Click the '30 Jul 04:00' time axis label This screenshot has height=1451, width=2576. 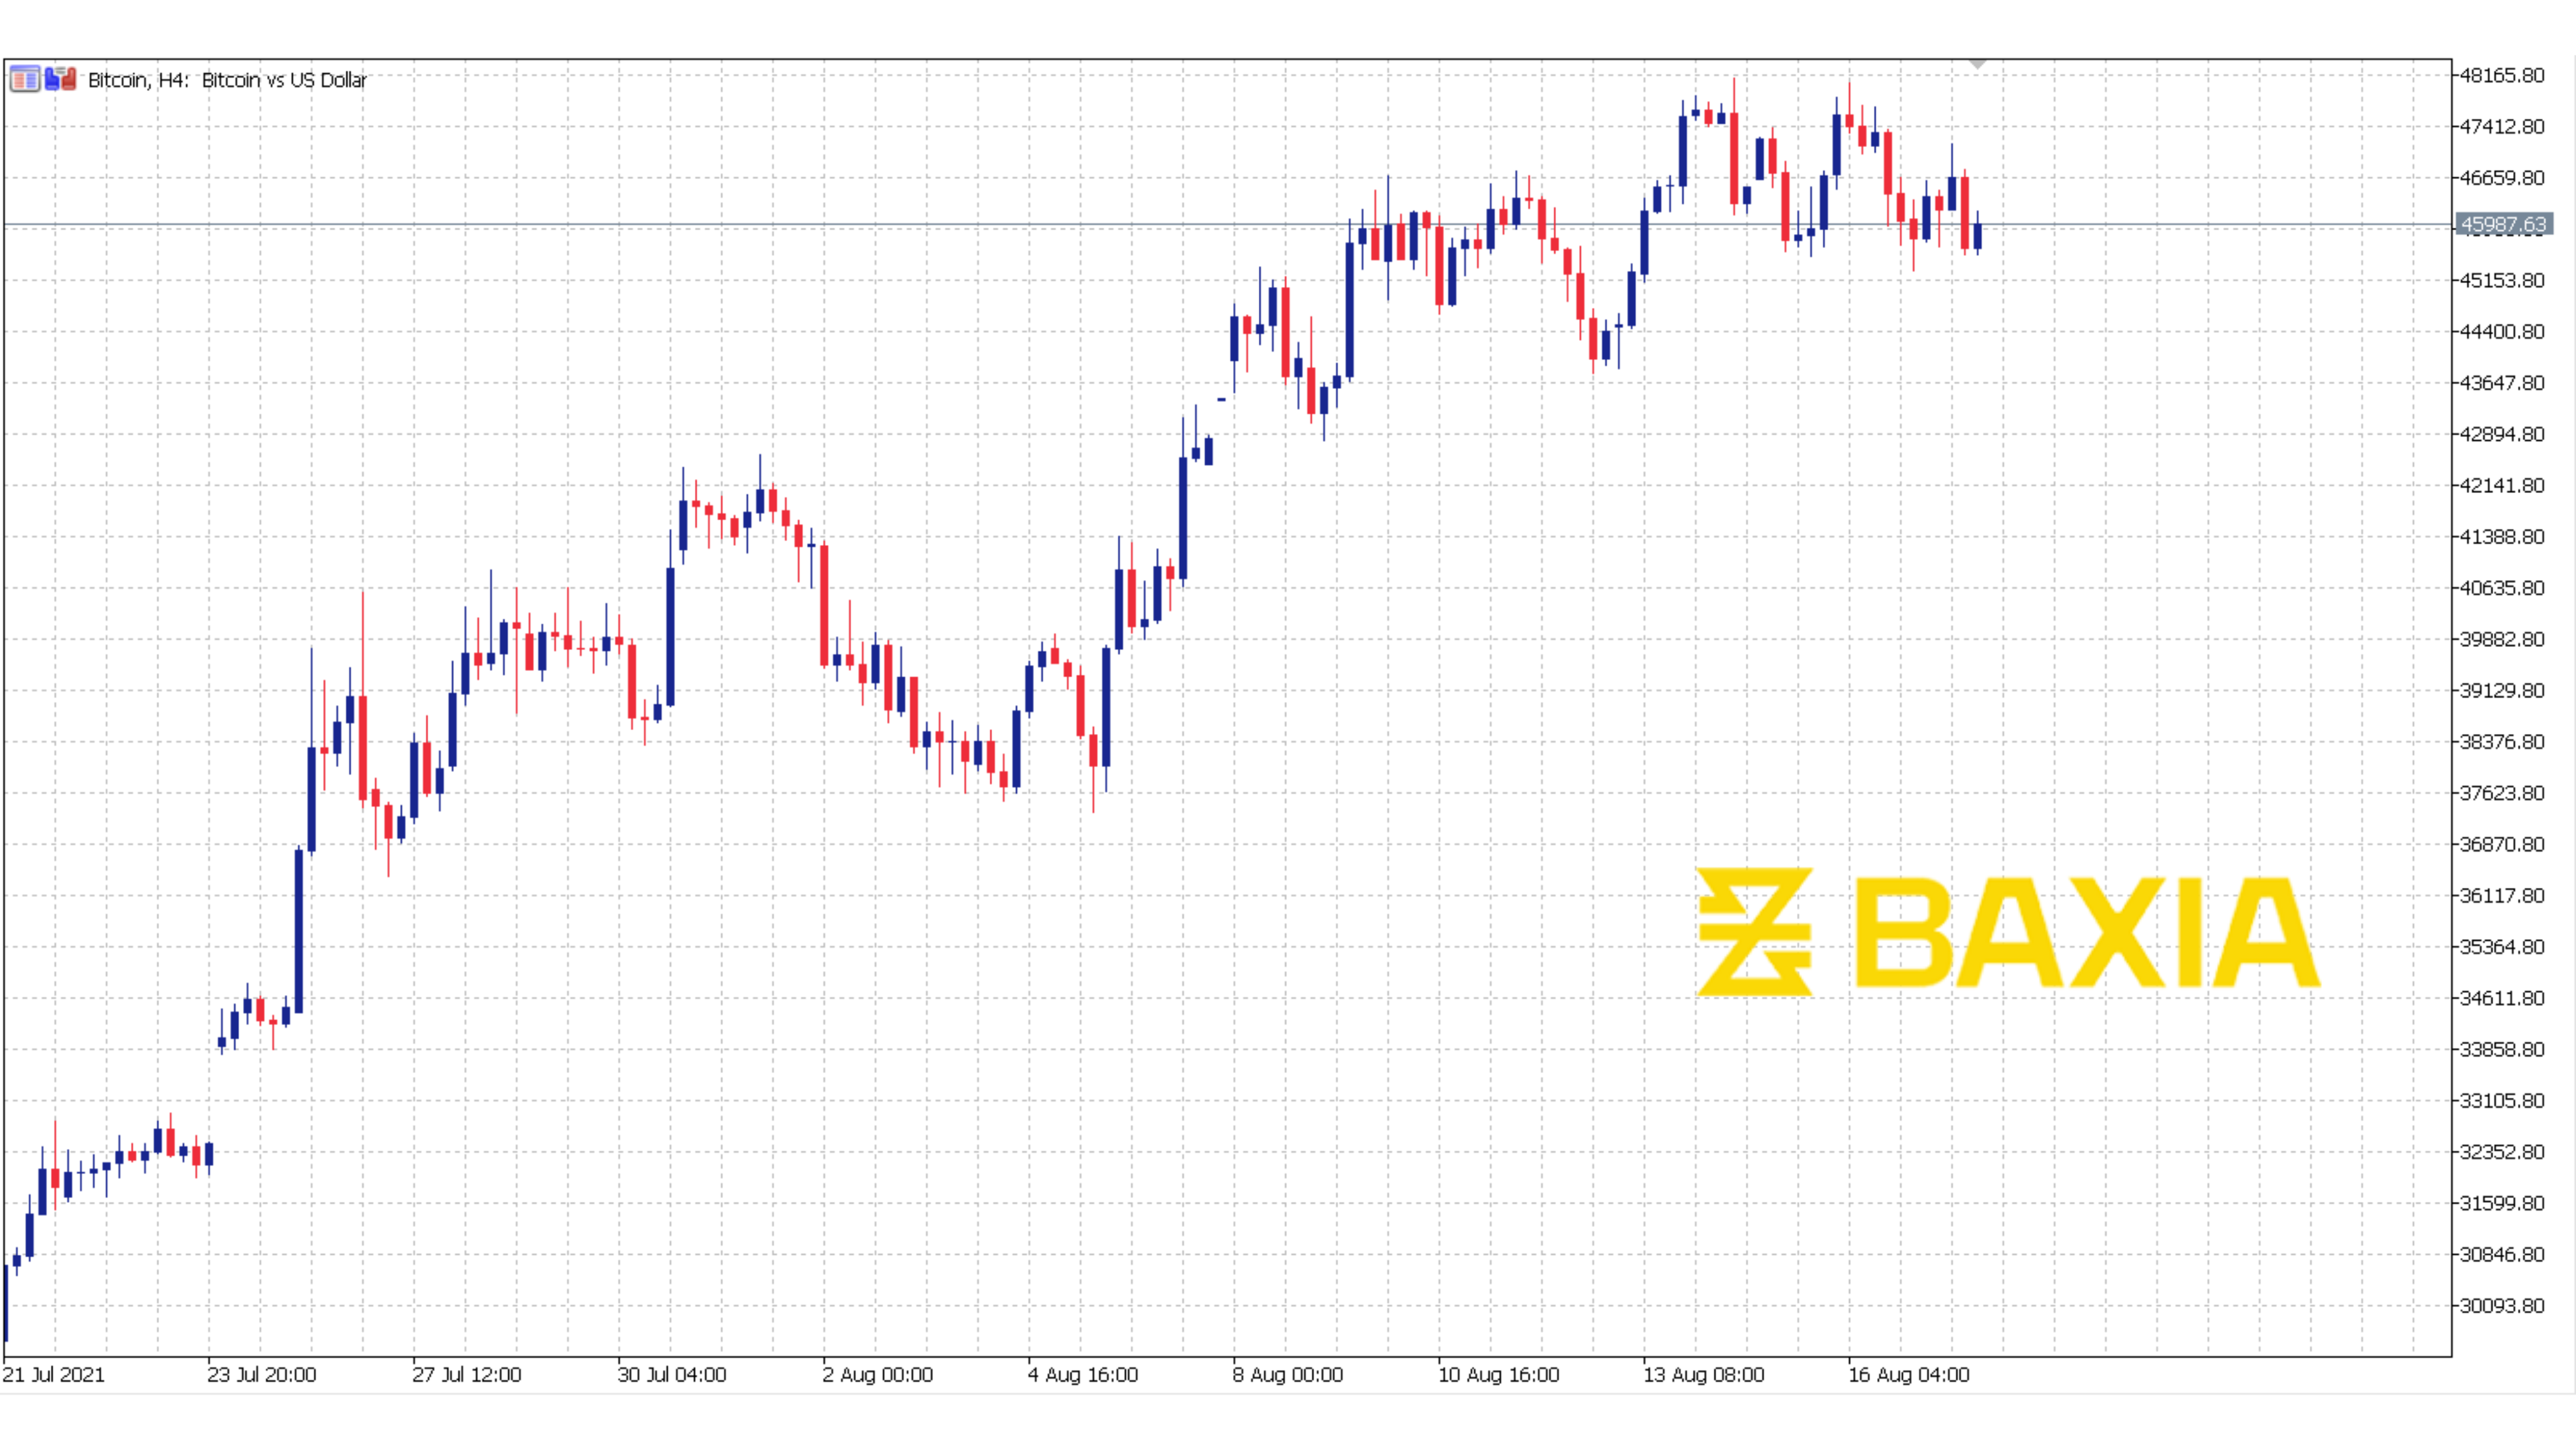point(672,1375)
